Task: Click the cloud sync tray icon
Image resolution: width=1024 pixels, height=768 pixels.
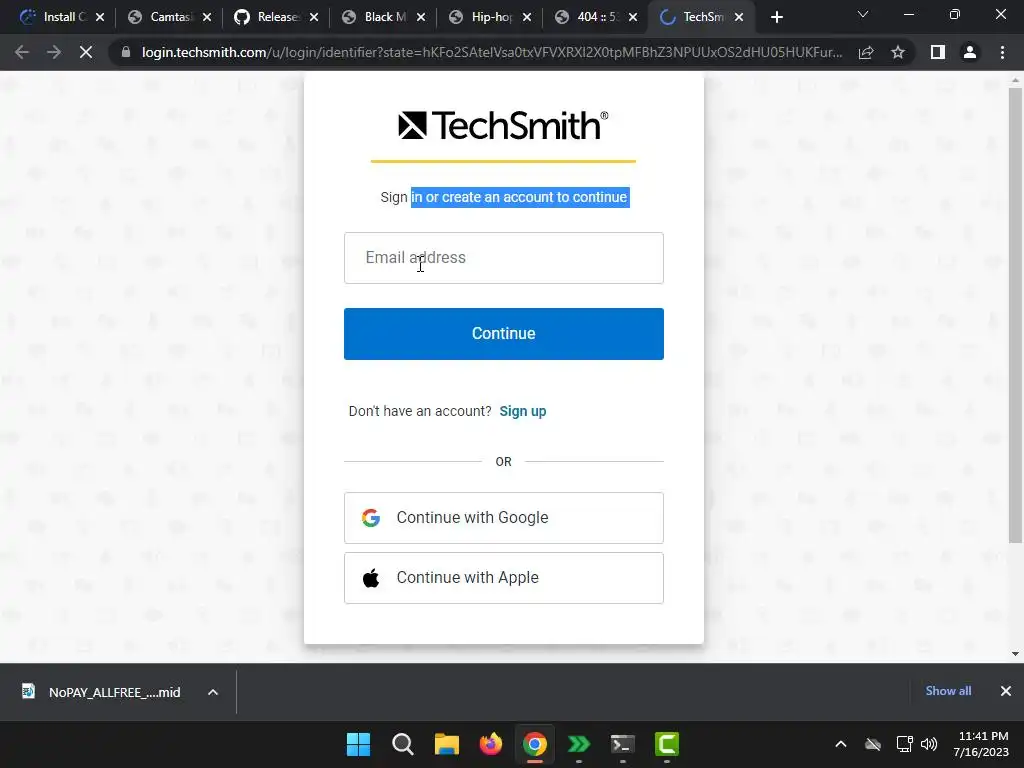Action: [x=873, y=744]
